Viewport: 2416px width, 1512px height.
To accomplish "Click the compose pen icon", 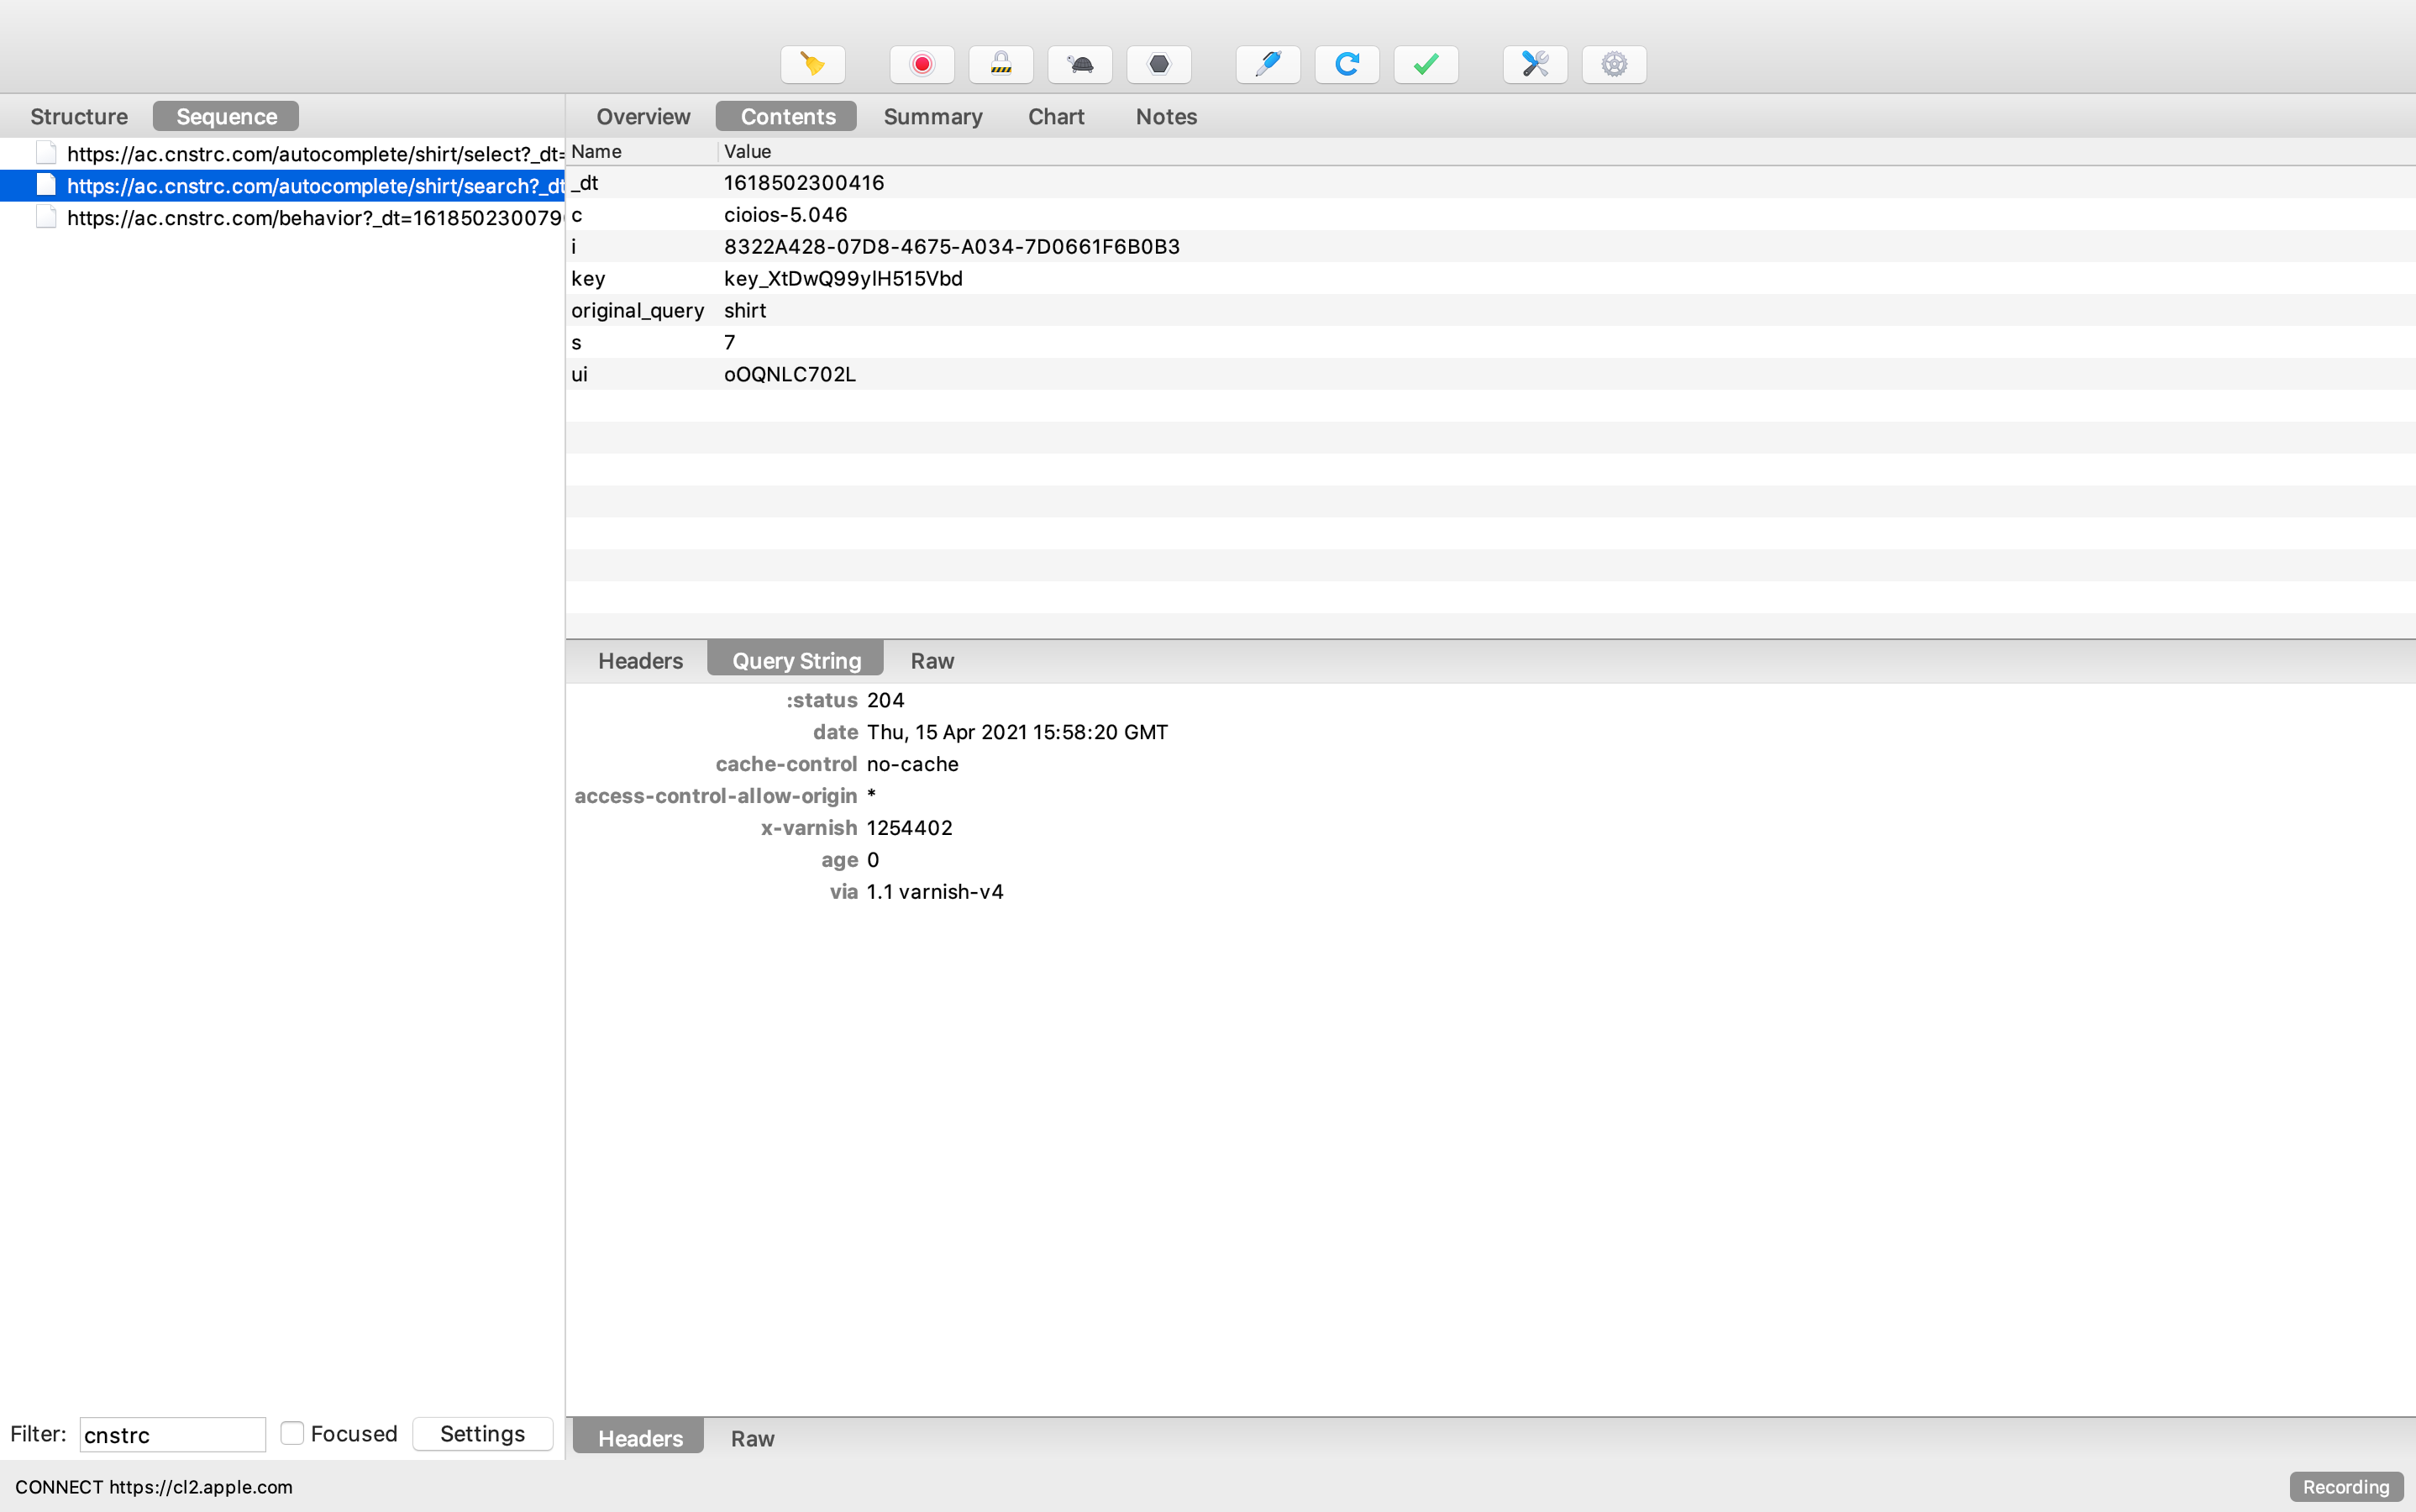I will pos(1267,65).
